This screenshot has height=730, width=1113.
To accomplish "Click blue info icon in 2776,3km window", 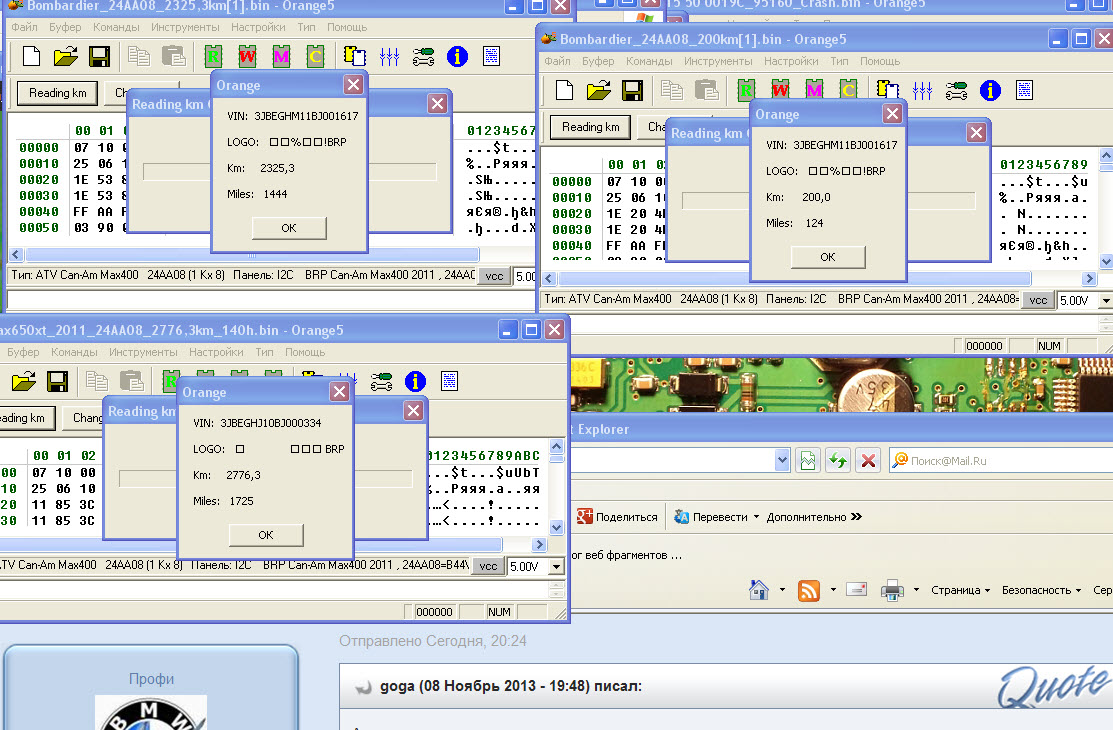I will pos(415,381).
